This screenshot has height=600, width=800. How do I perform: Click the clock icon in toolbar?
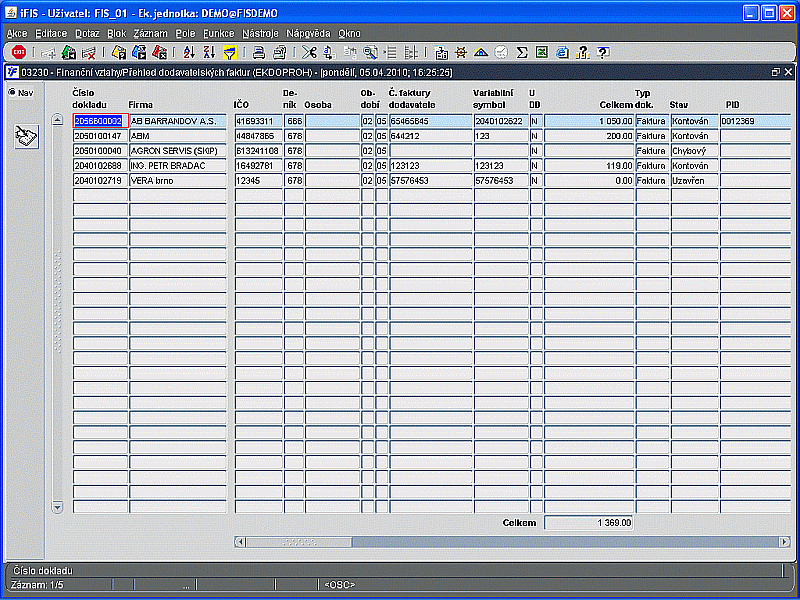click(501, 52)
